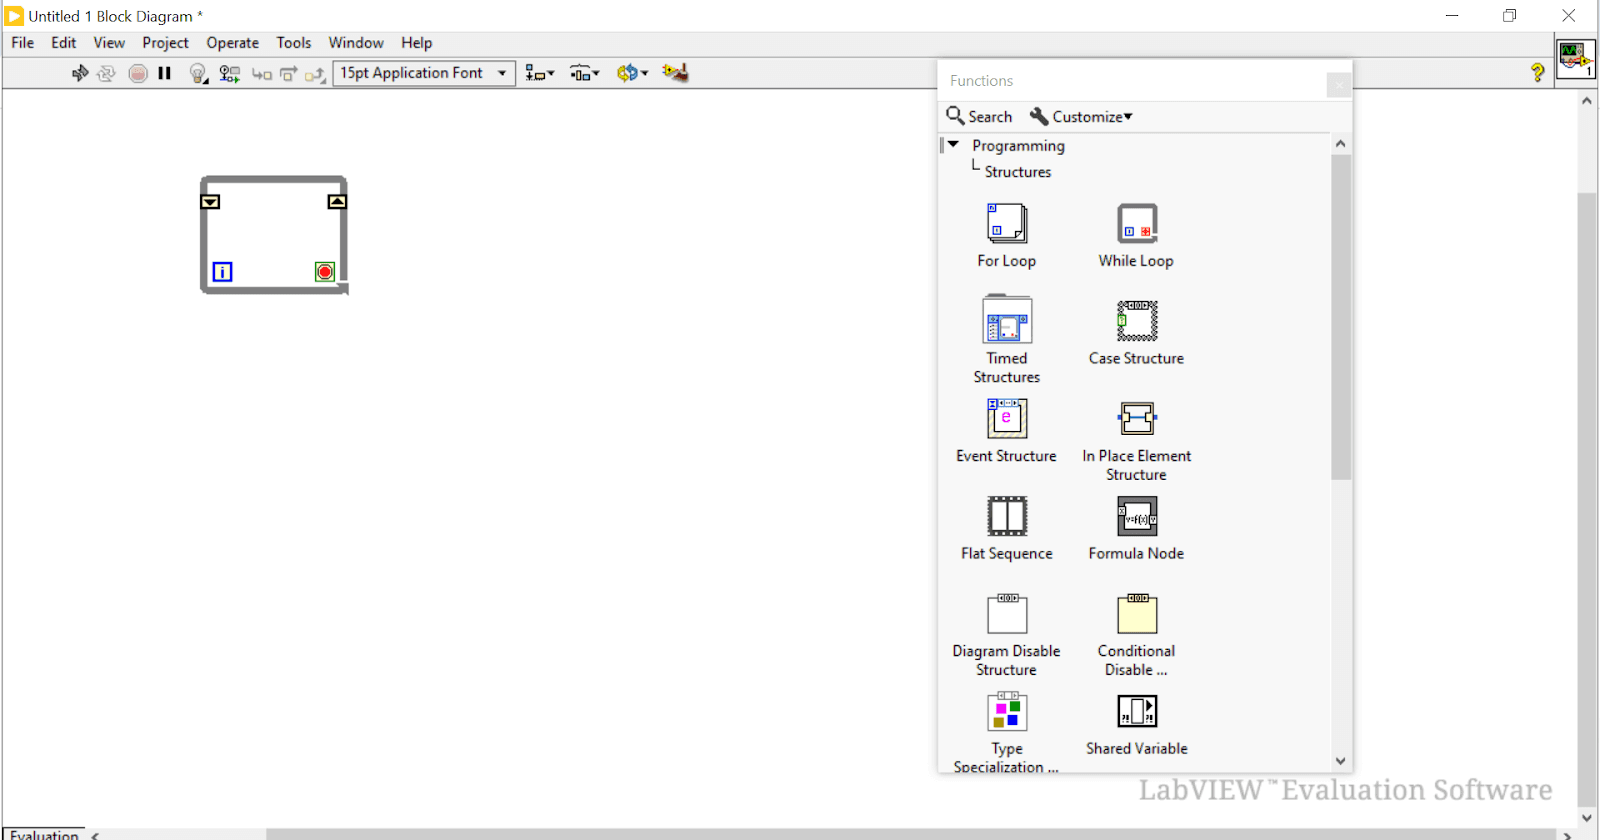
Task: Open the Tools menu
Action: 293,43
